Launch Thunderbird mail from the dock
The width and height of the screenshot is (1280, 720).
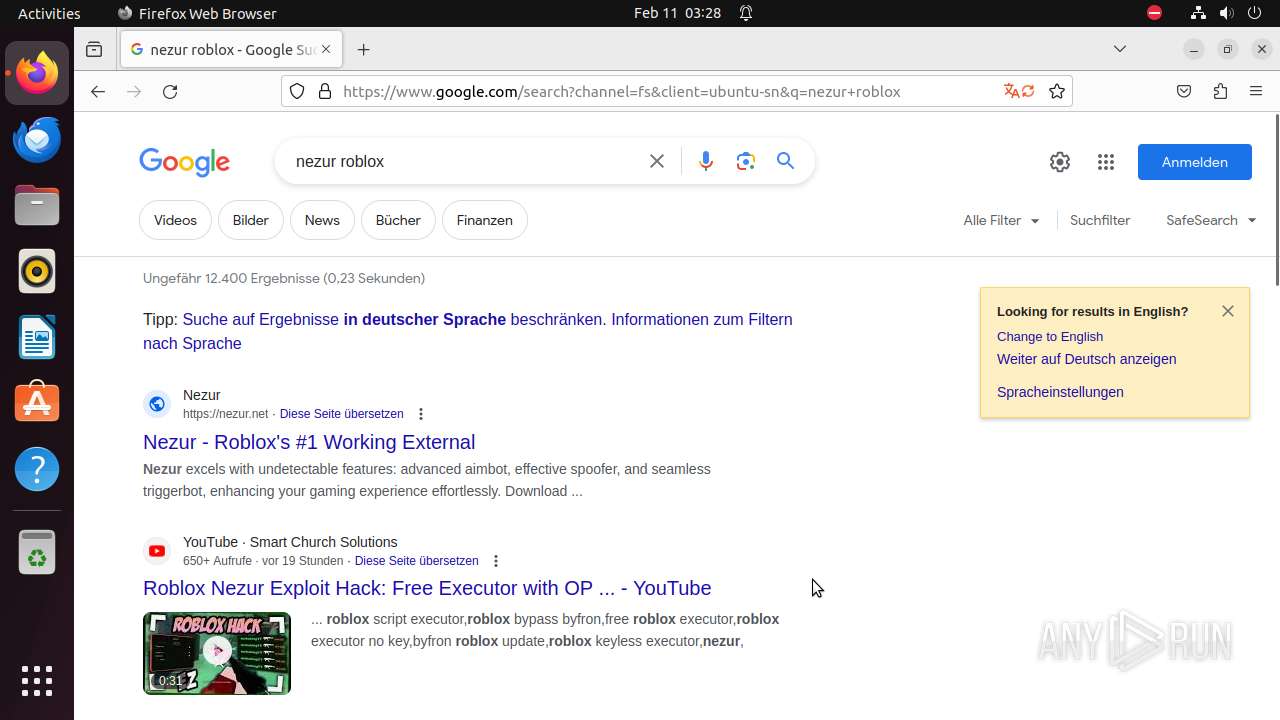click(x=37, y=139)
